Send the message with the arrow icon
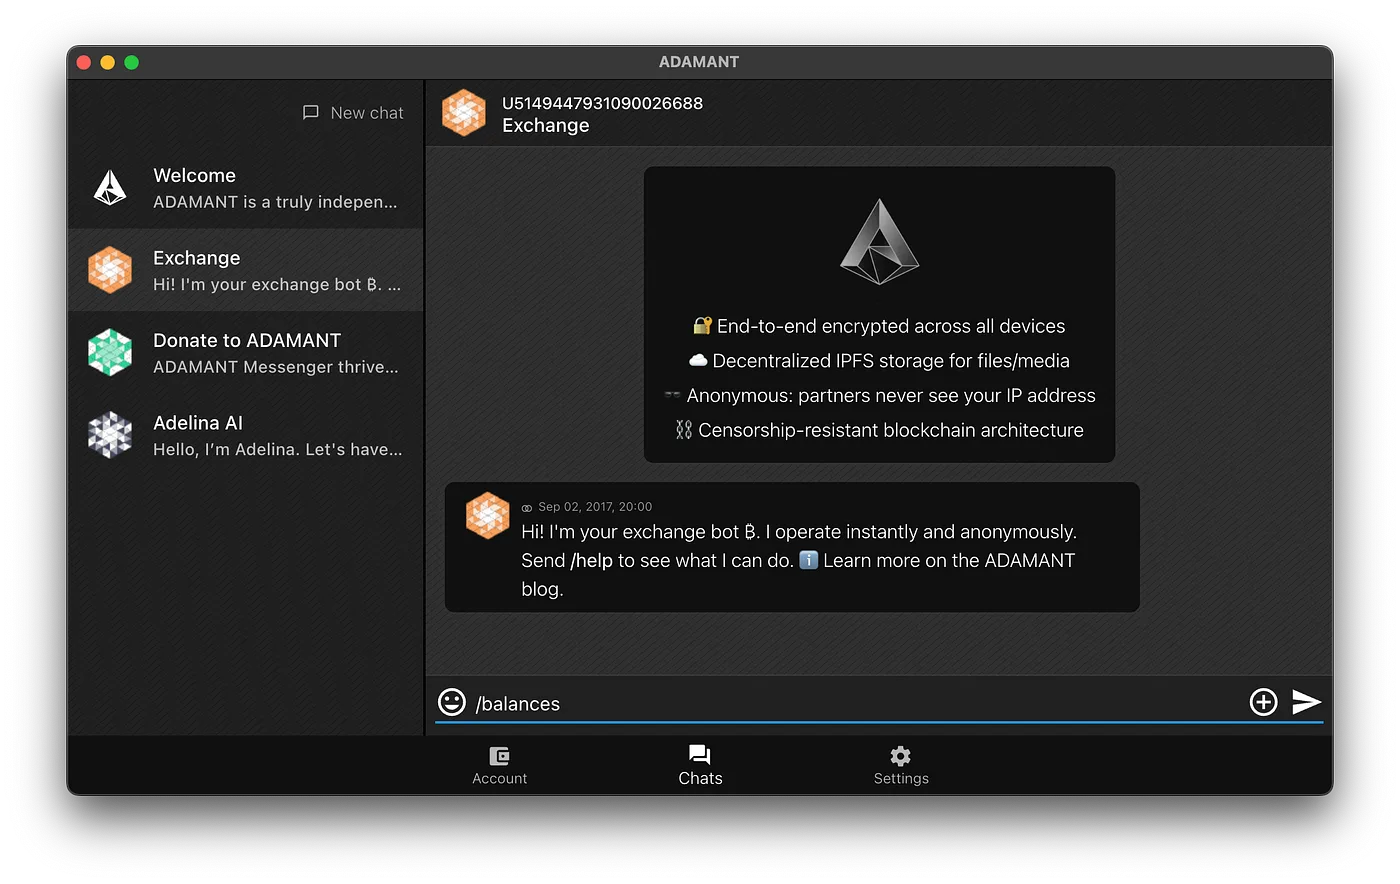 point(1306,702)
